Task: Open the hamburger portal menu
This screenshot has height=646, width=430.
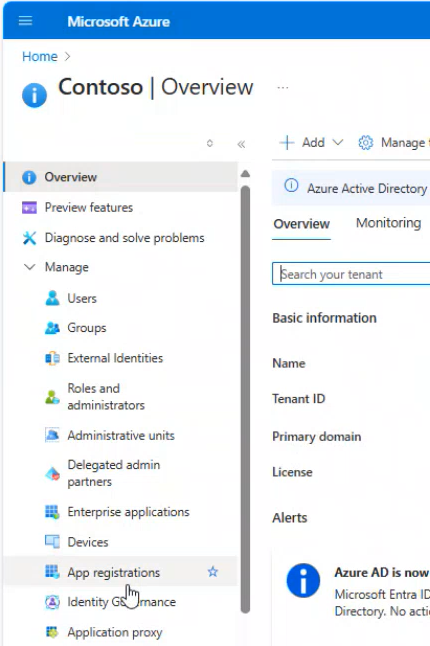Action: [26, 21]
